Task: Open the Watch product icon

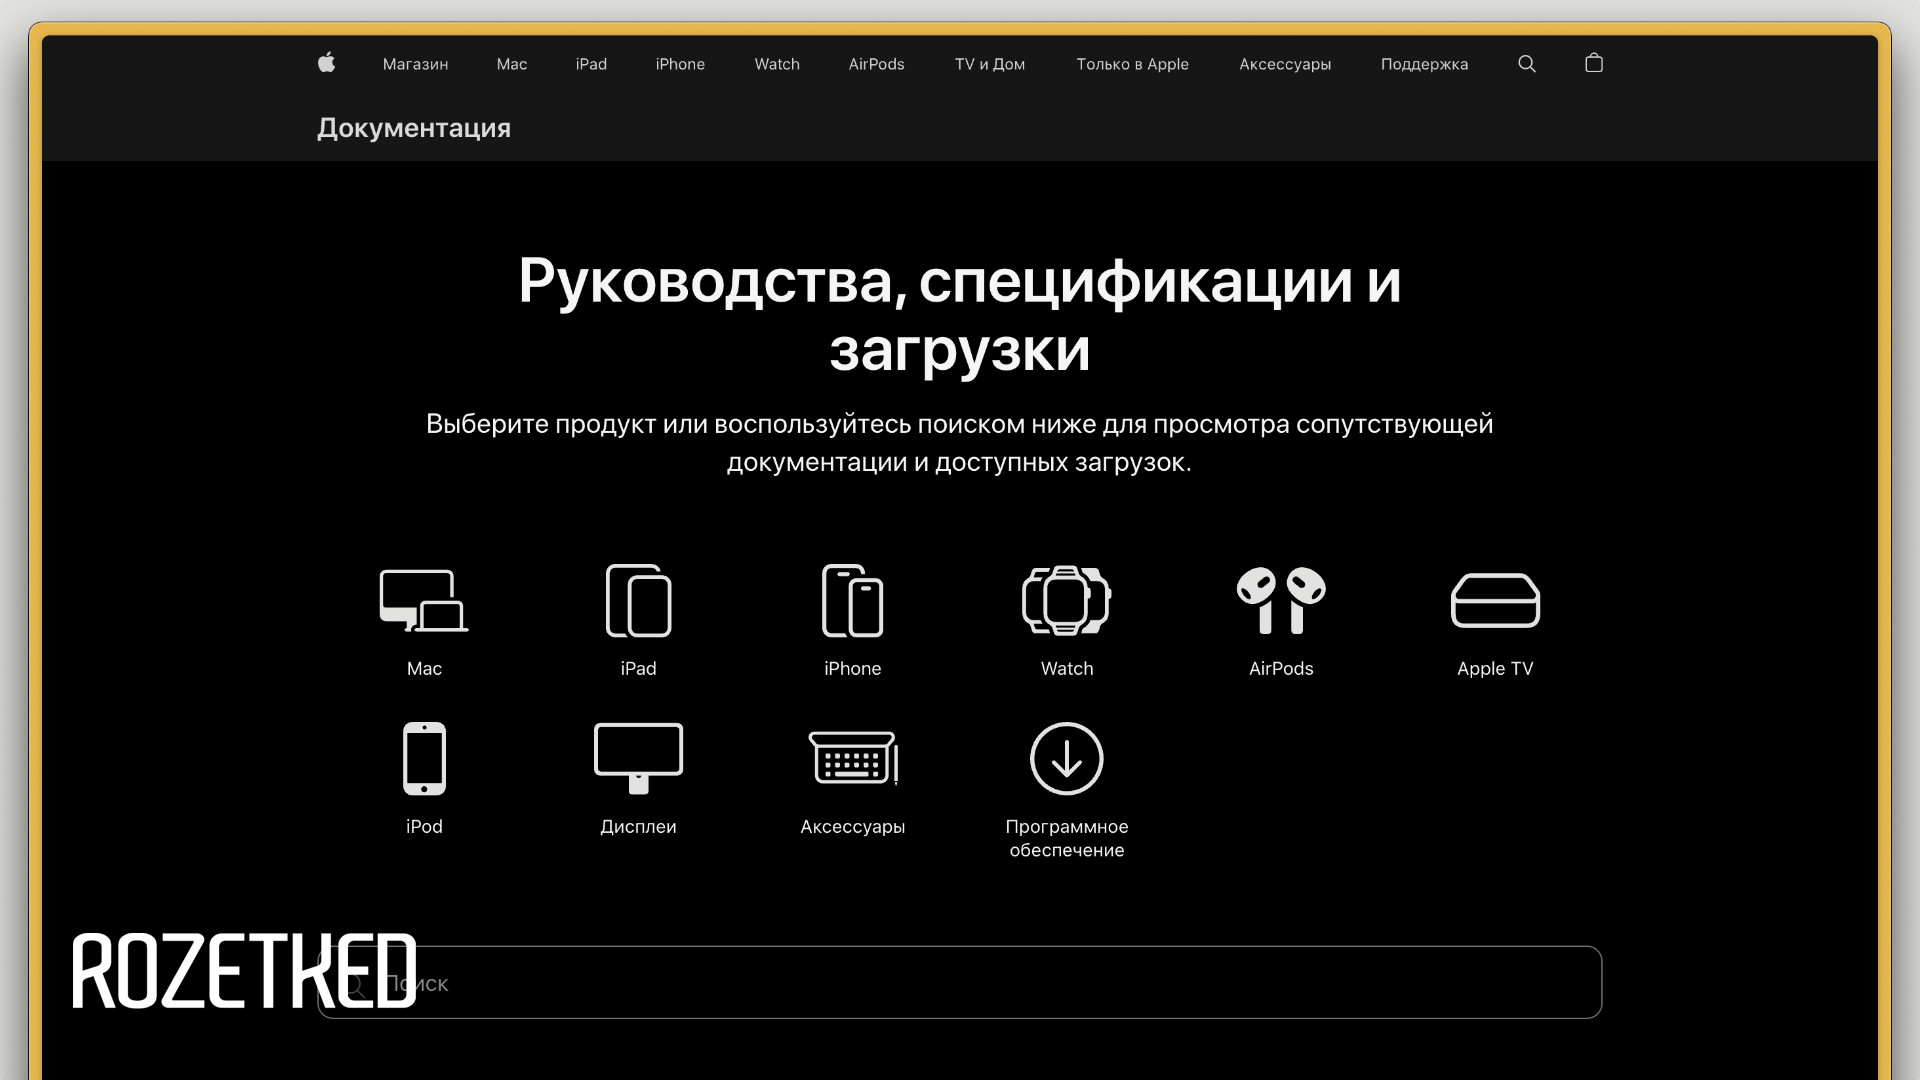Action: [1066, 600]
